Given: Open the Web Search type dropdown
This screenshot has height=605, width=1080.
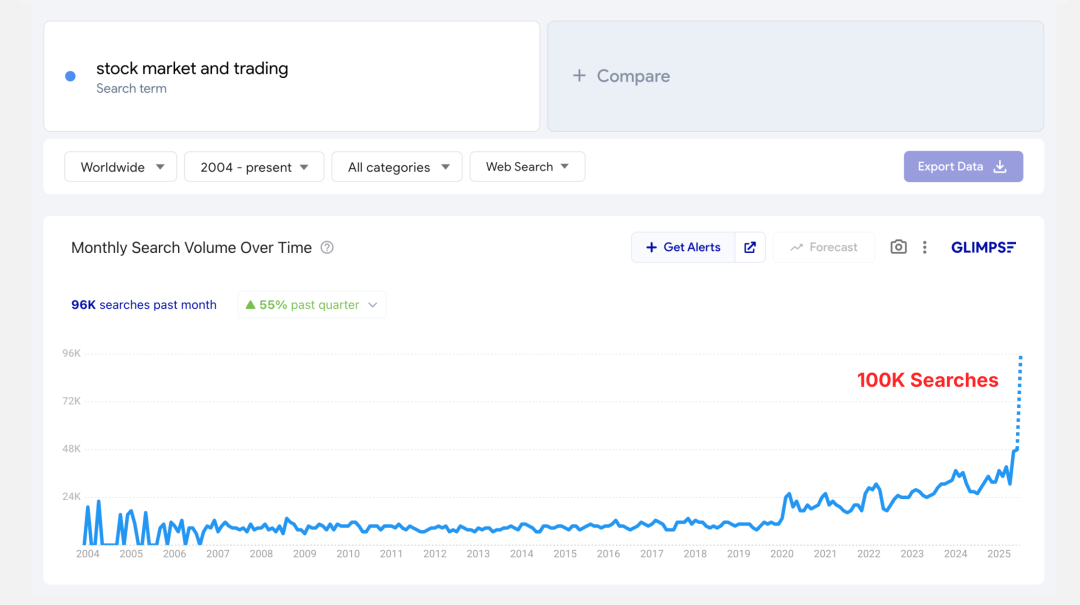Looking at the screenshot, I should pyautogui.click(x=527, y=167).
